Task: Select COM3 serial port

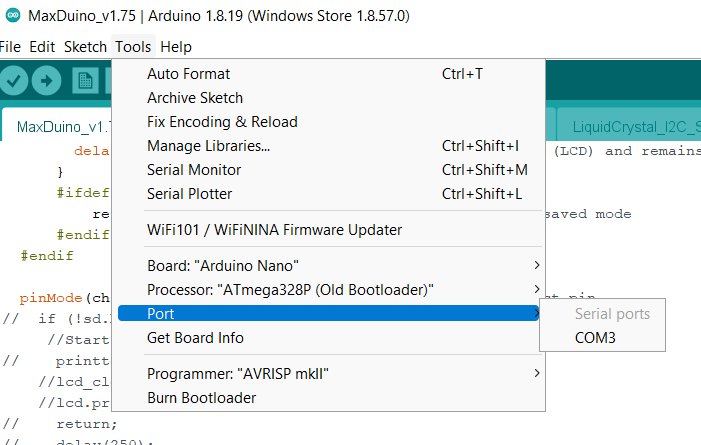Action: pyautogui.click(x=595, y=338)
